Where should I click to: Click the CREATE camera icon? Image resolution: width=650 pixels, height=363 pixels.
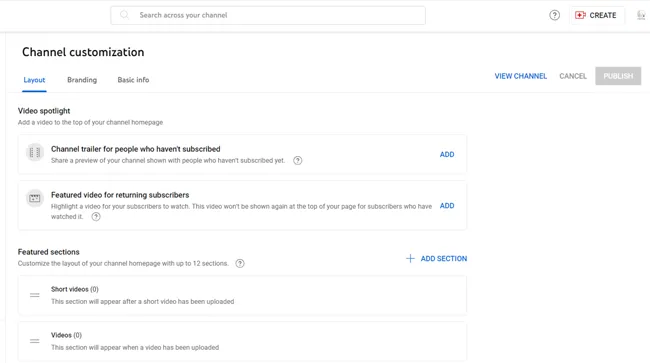[x=580, y=15]
